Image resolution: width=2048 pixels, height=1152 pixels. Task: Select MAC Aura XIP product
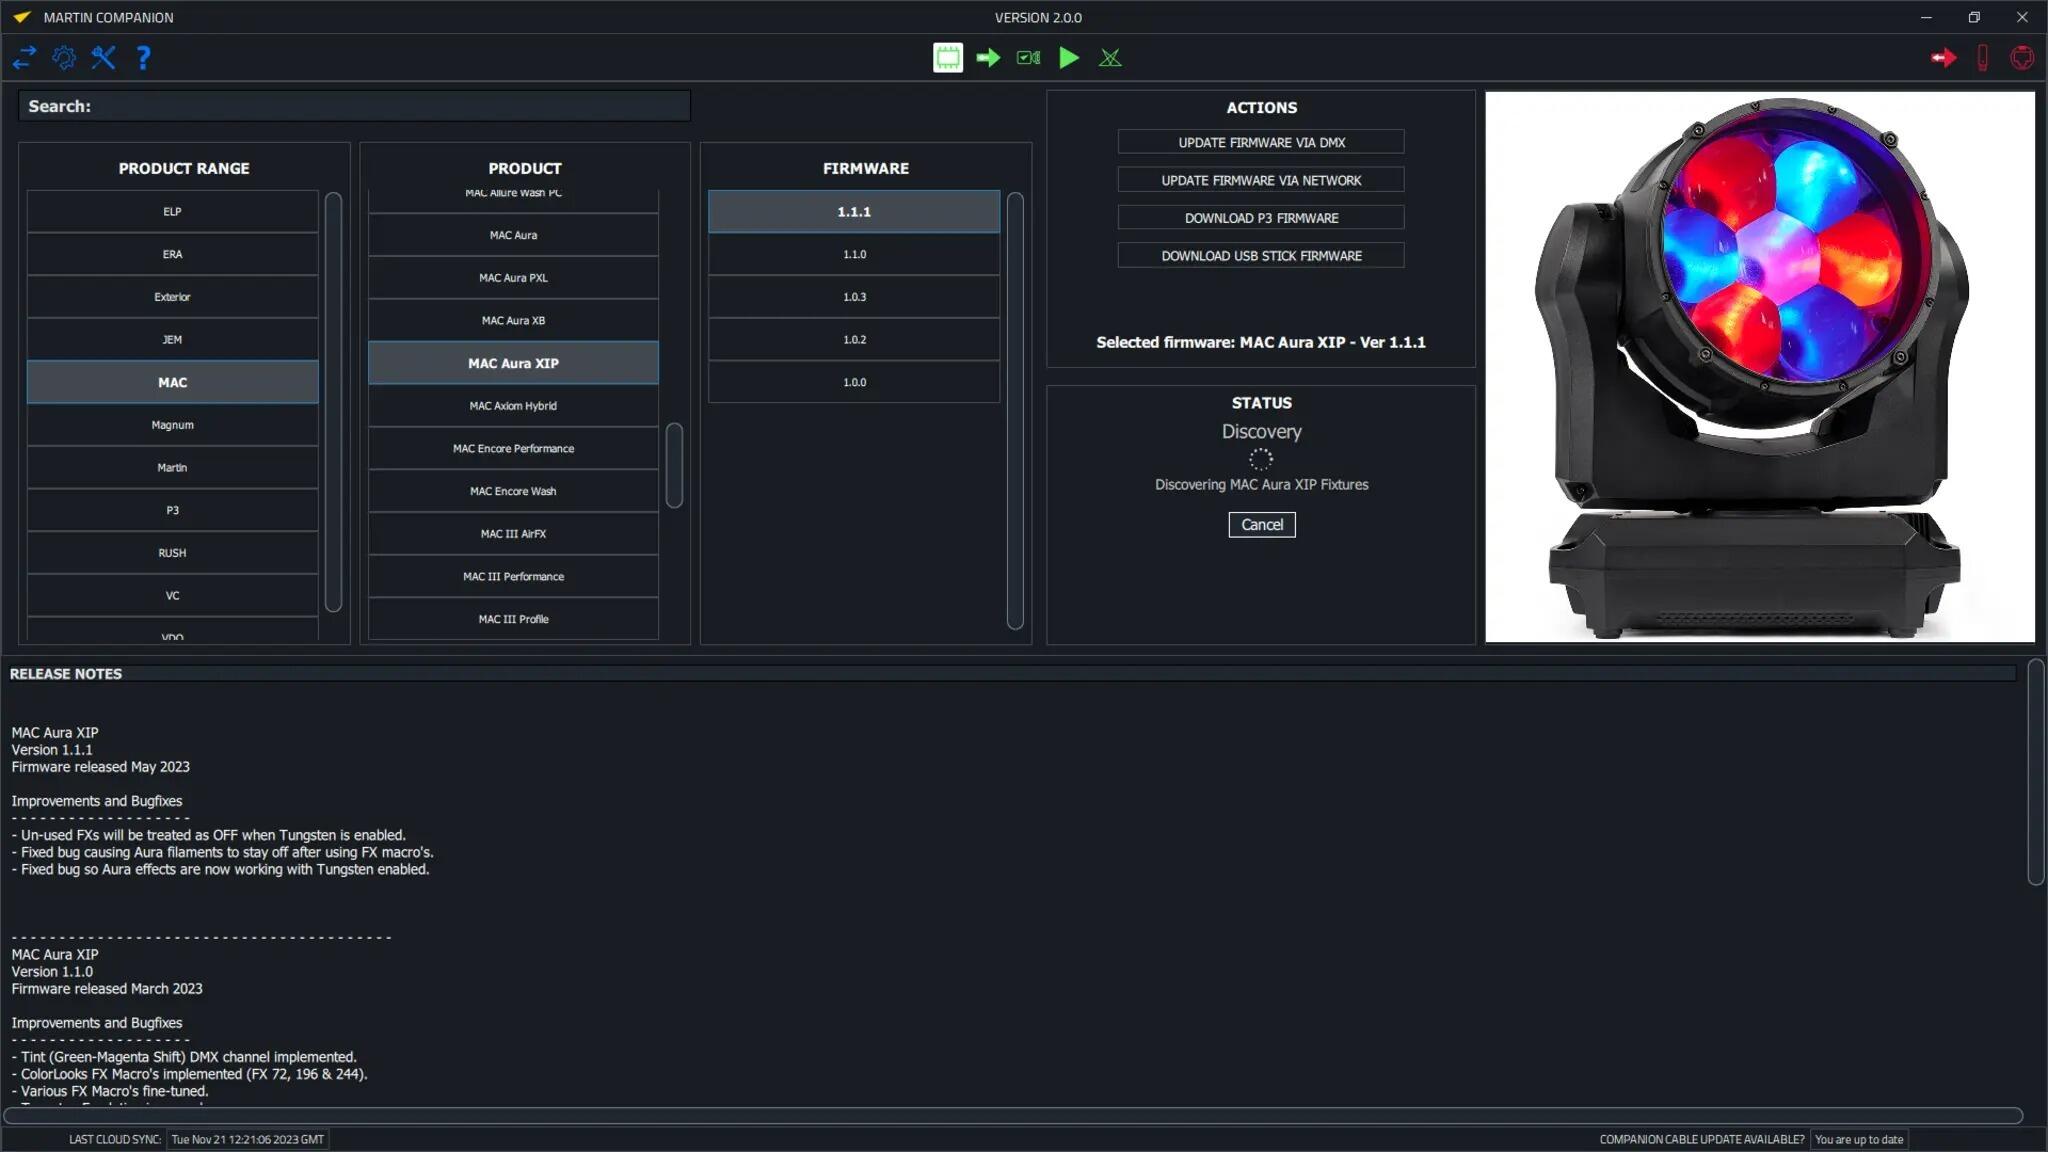(x=513, y=363)
